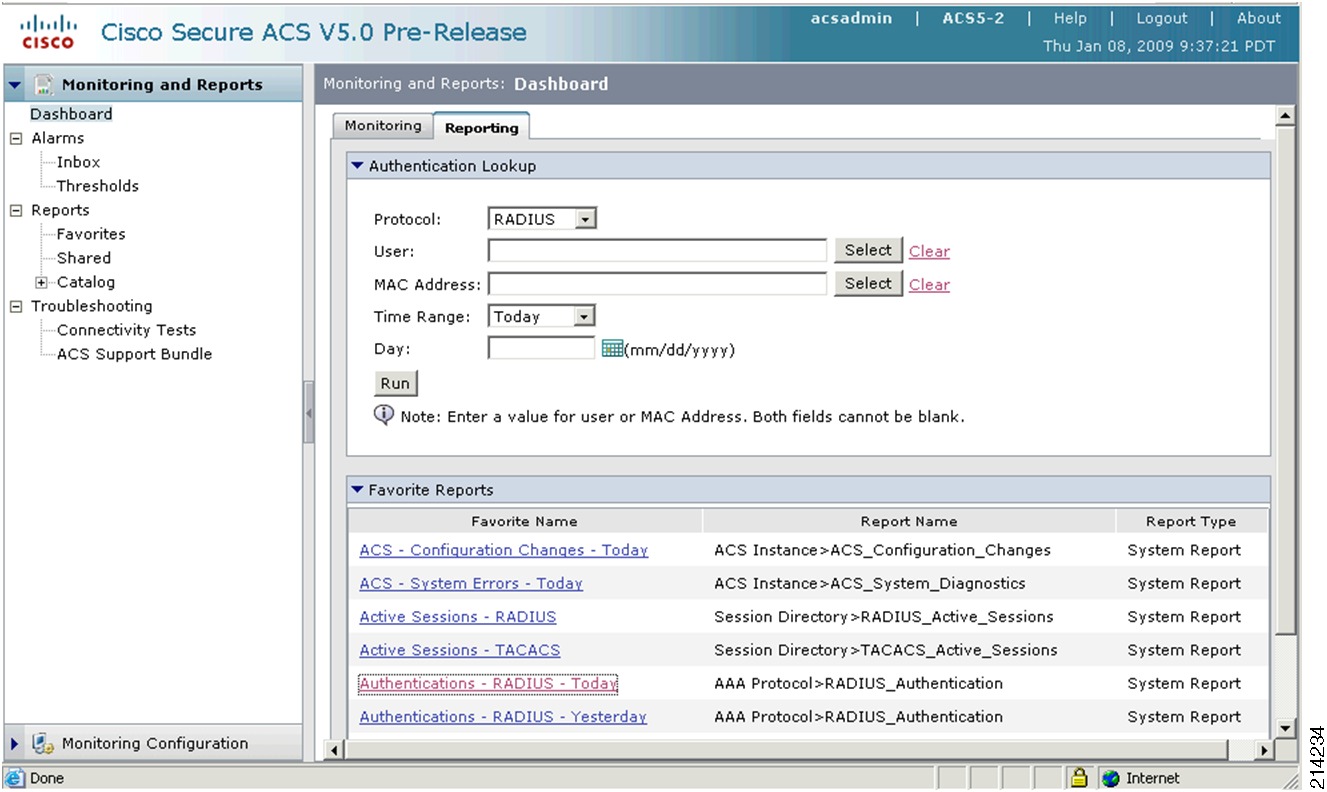This screenshot has height=792, width=1327.
Task: Click the Monitoring Configuration drawer icon
Action: coord(42,744)
